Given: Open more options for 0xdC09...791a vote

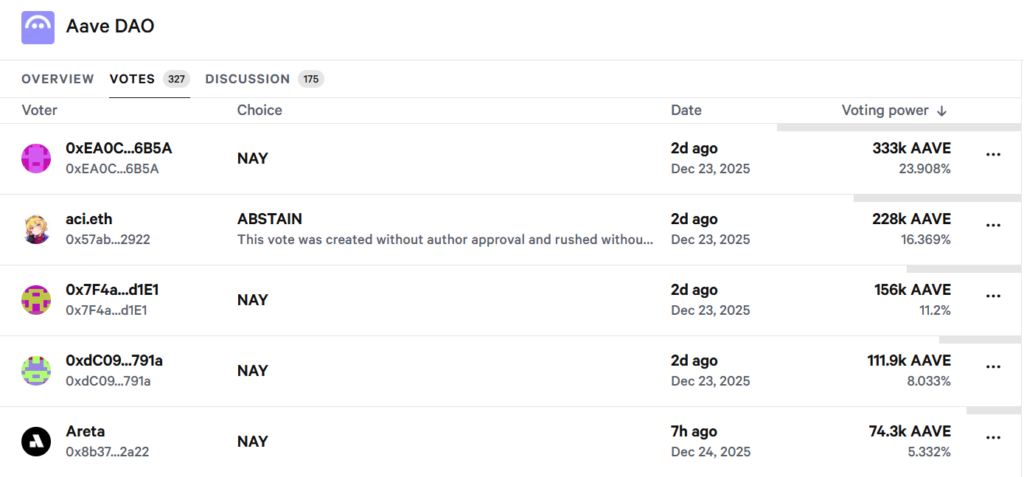Looking at the screenshot, I should click(x=993, y=367).
